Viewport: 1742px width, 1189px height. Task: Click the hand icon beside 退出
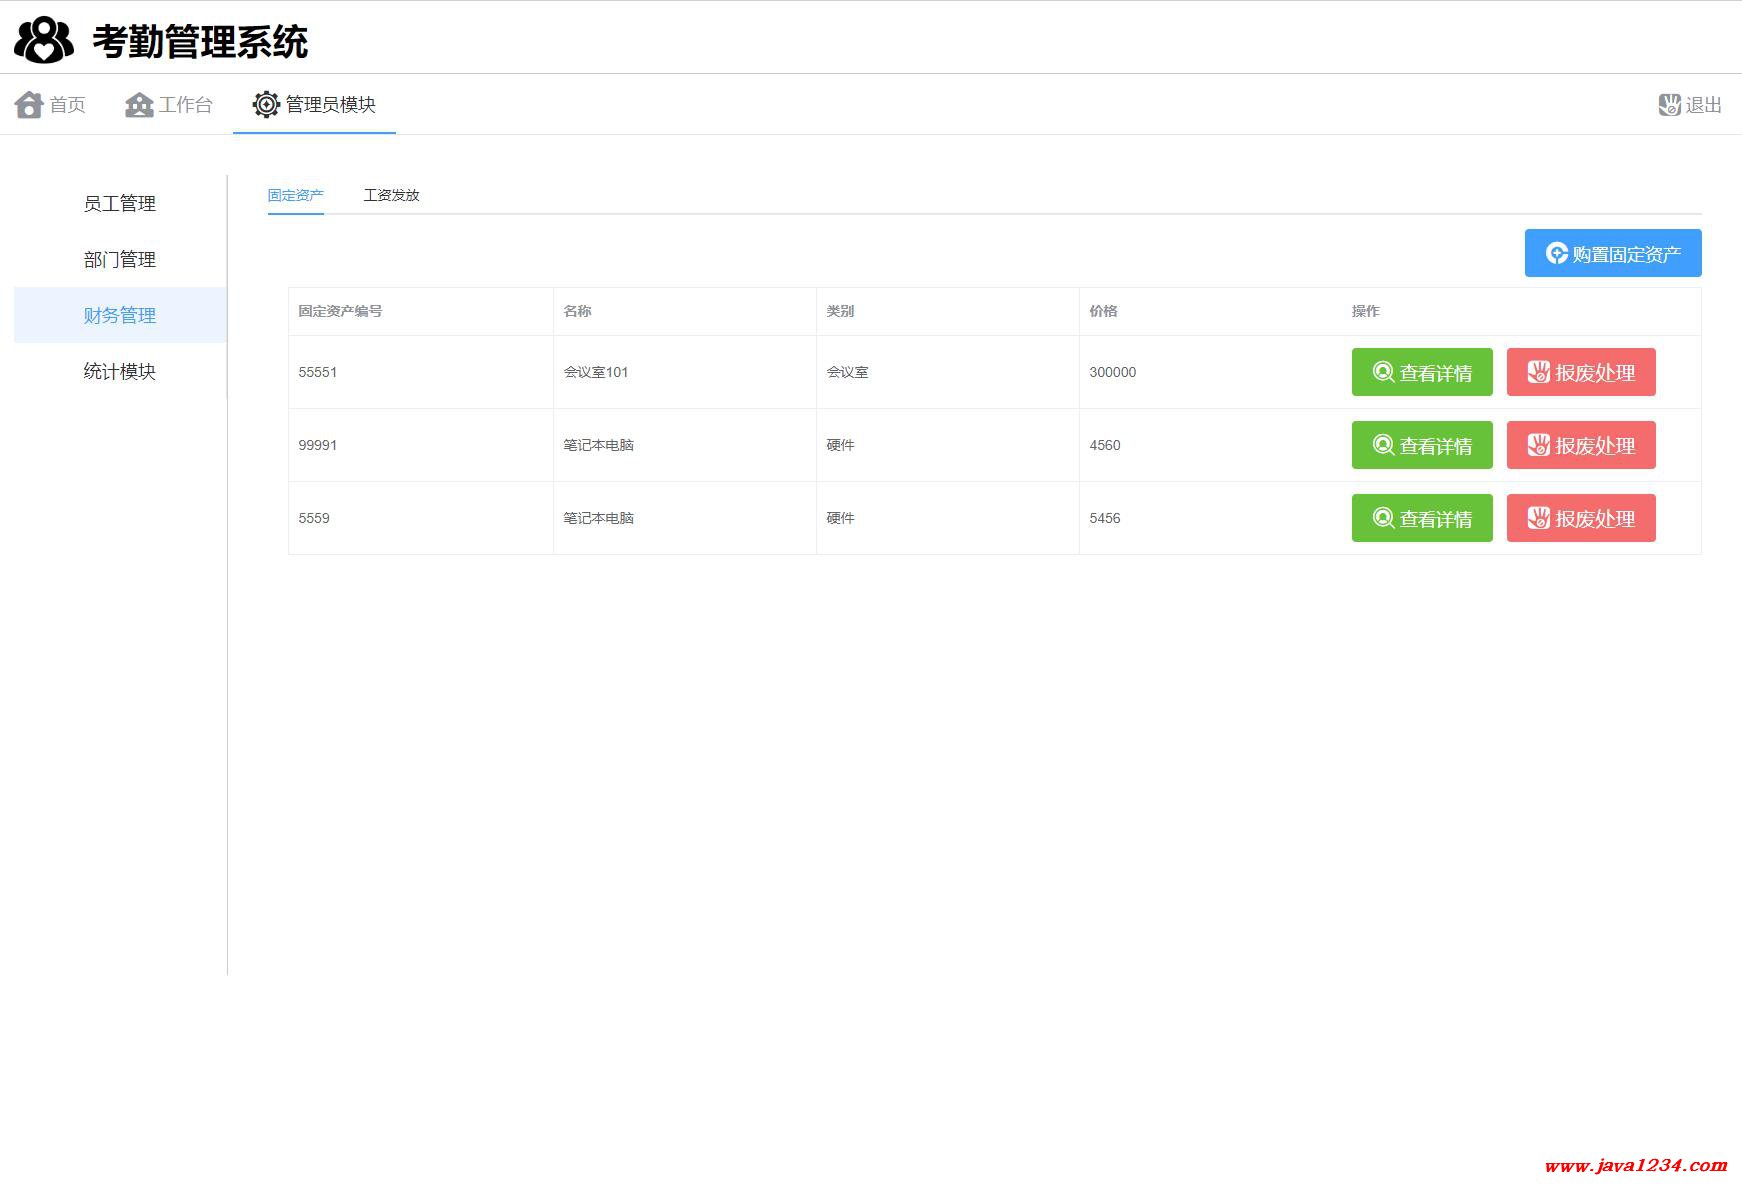(1669, 104)
